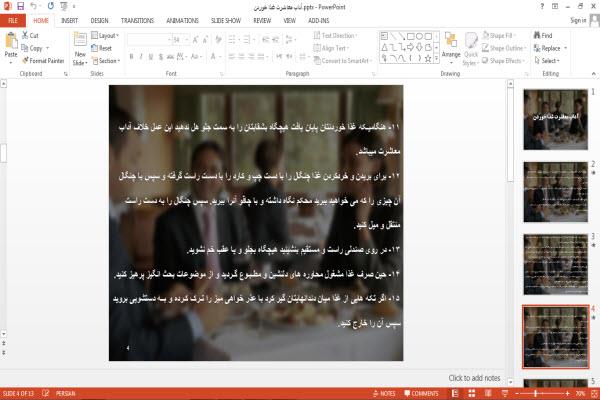600x400 pixels.
Task: Expand Shape Effects dropdown
Action: (x=504, y=60)
